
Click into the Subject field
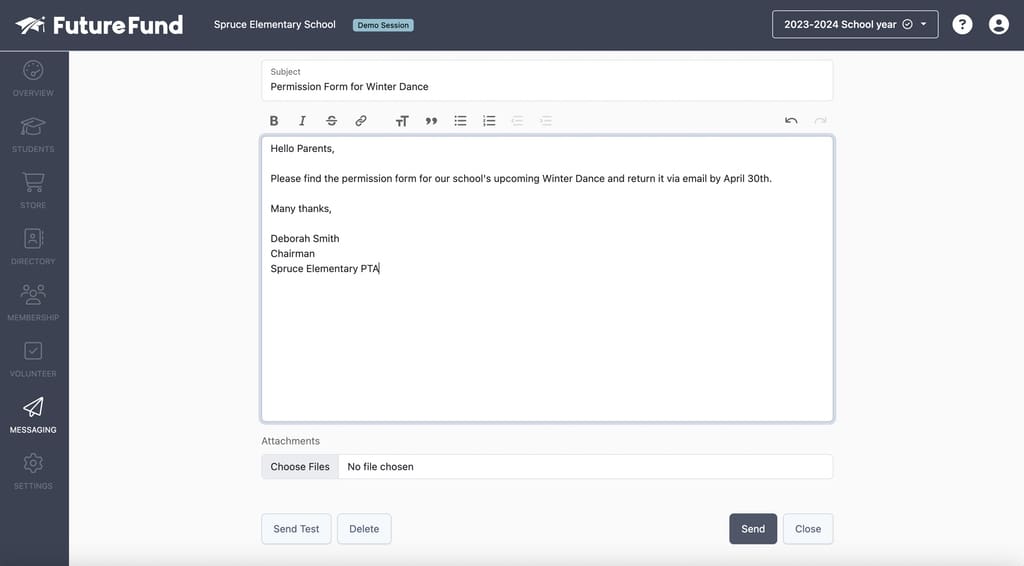(547, 87)
